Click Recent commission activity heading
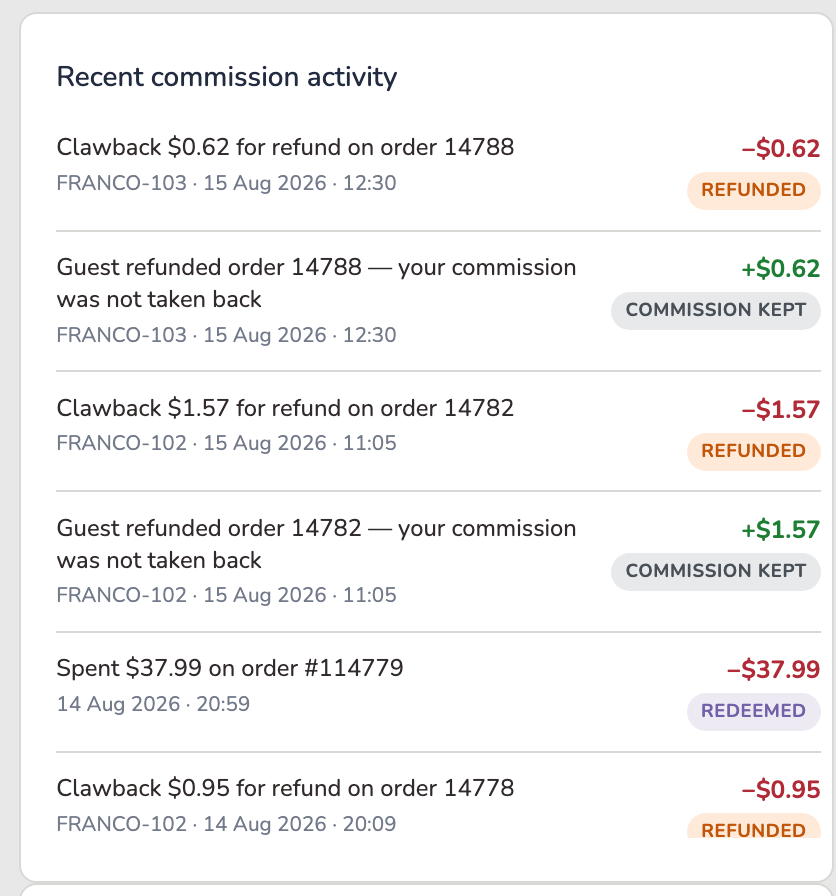The height and width of the screenshot is (896, 836). click(x=227, y=77)
